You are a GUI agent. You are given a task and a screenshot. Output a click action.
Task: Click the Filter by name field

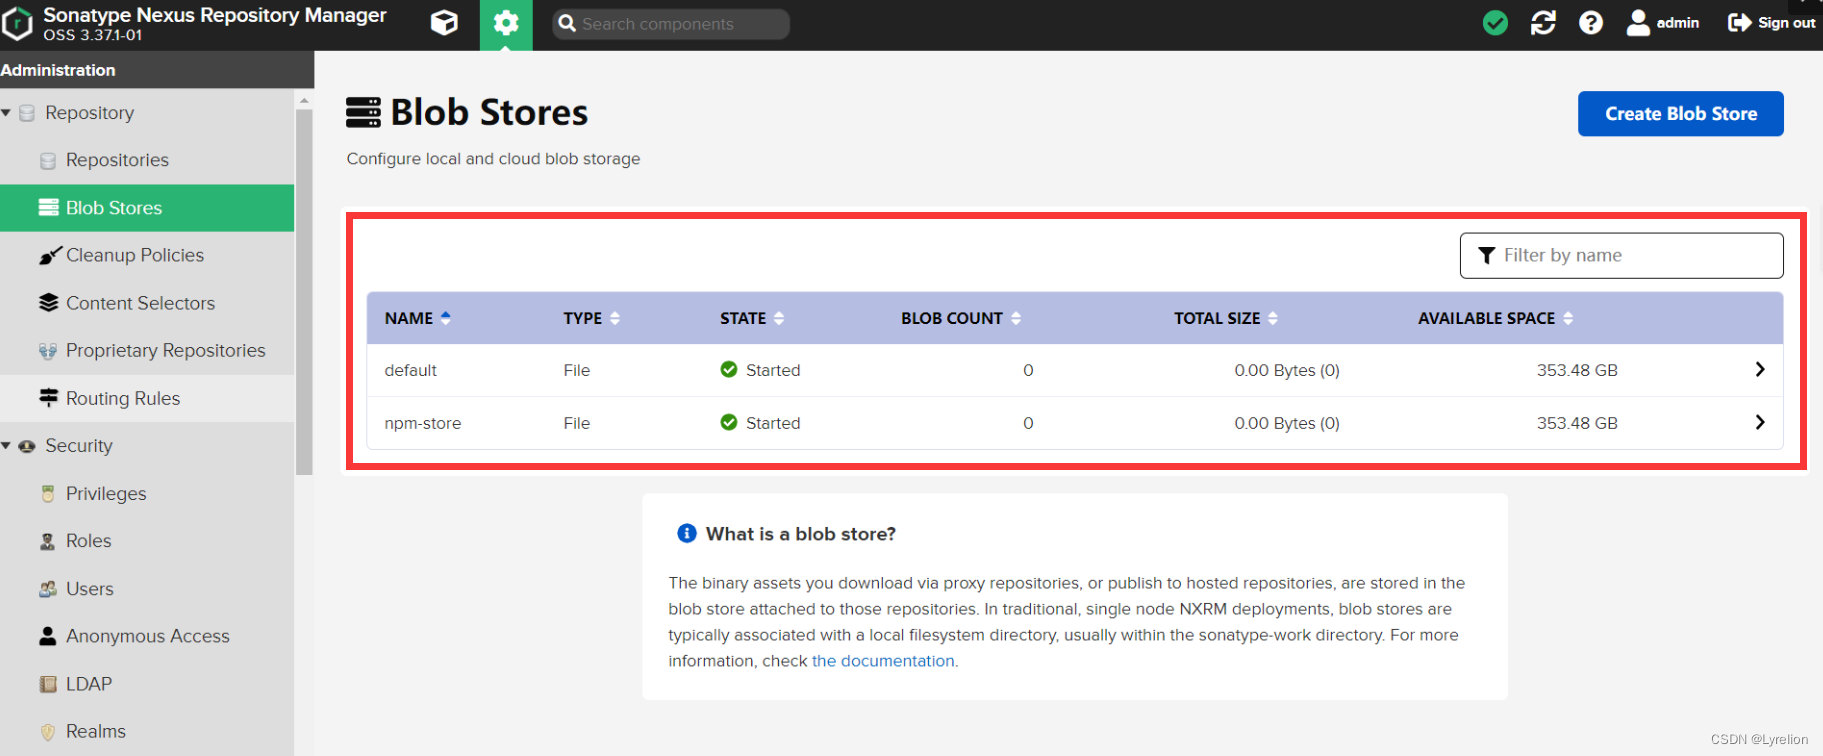pyautogui.click(x=1621, y=256)
